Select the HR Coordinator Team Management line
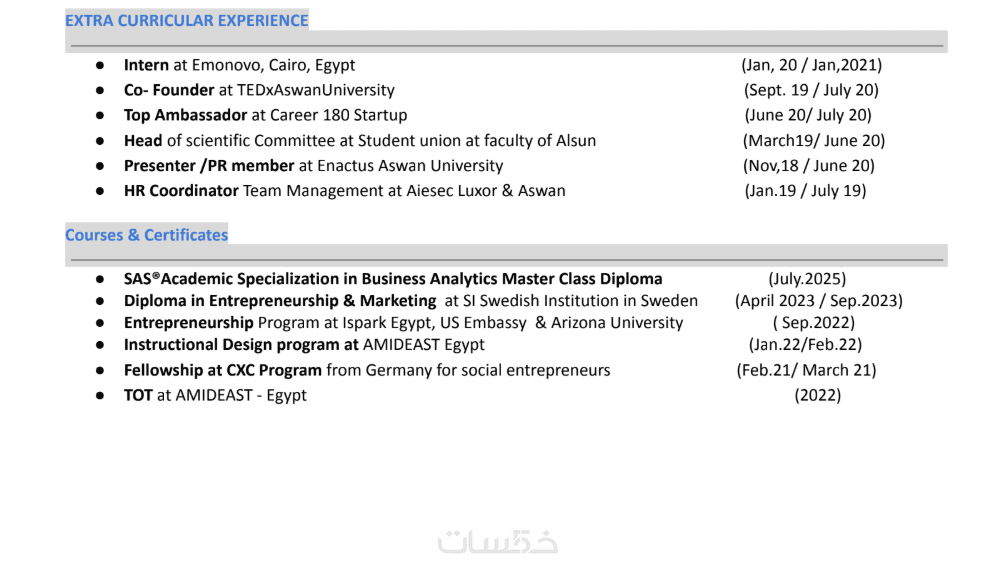The width and height of the screenshot is (997, 565). [344, 190]
